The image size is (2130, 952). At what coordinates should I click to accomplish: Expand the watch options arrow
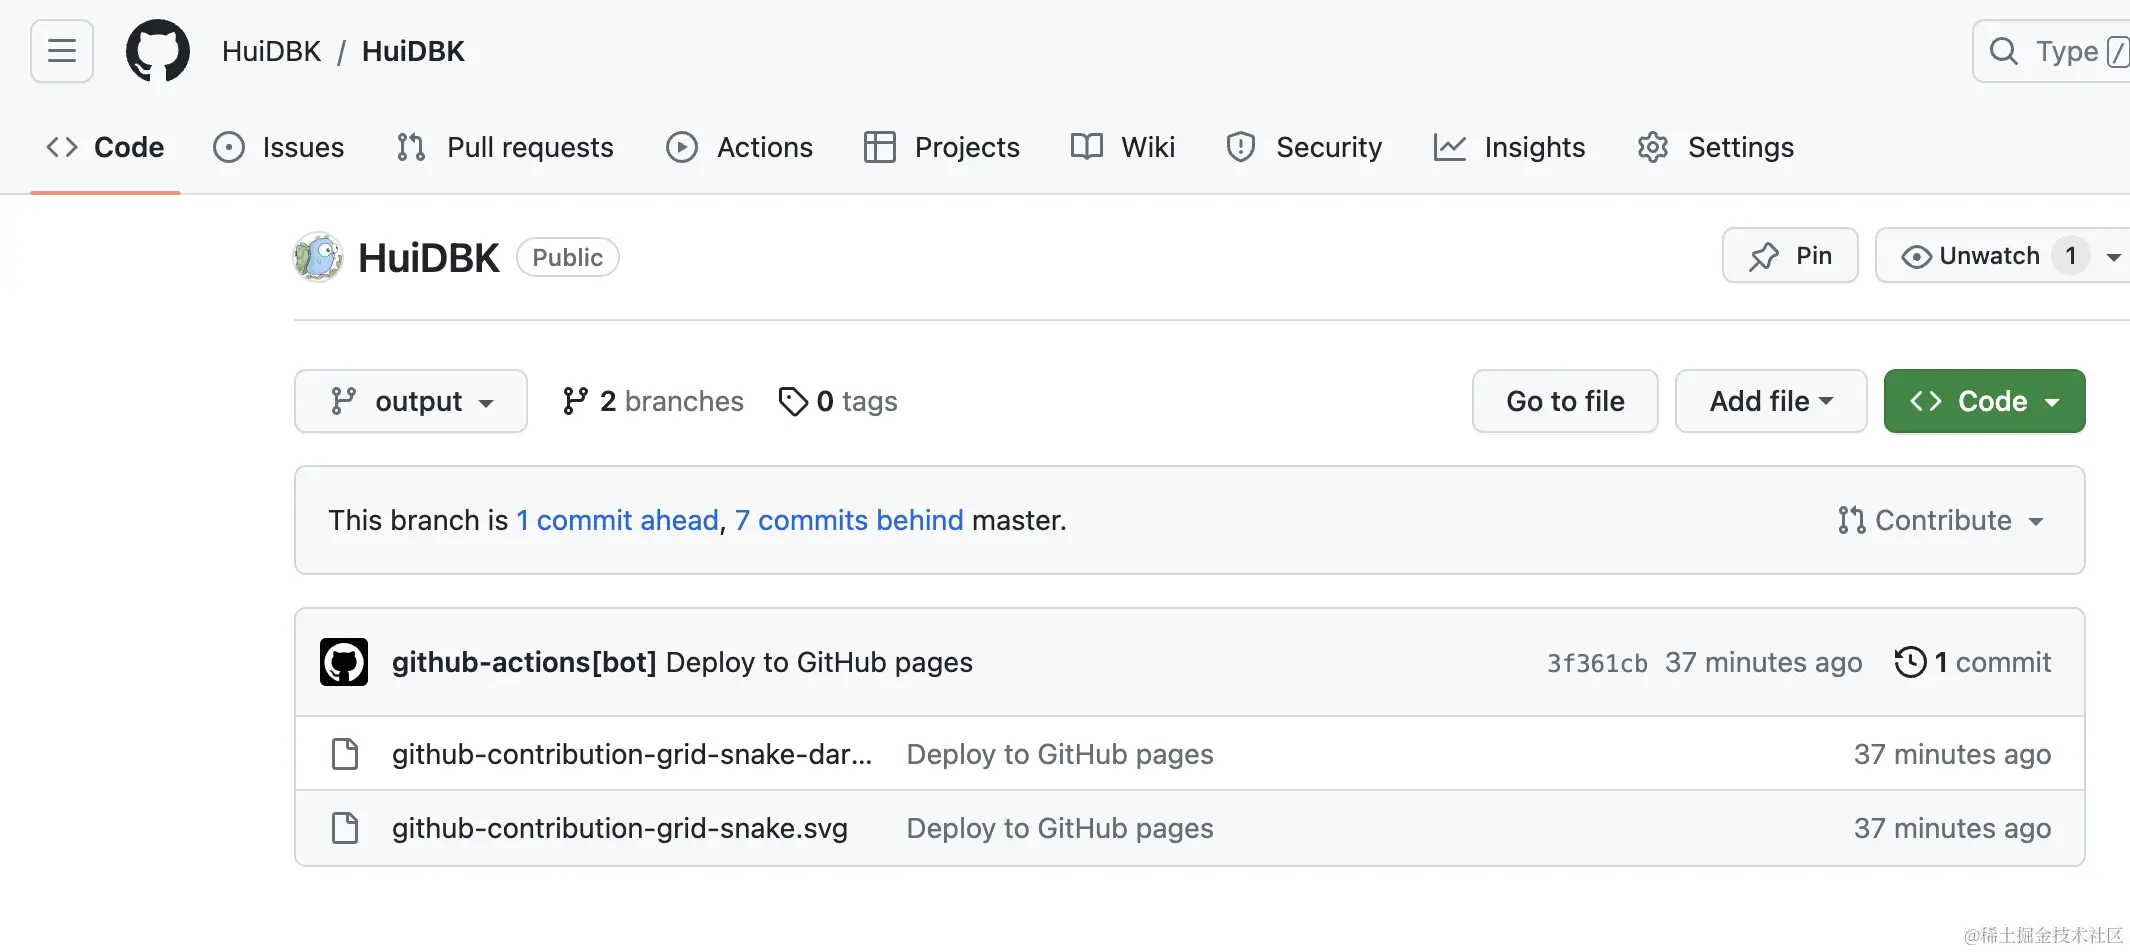click(2113, 257)
